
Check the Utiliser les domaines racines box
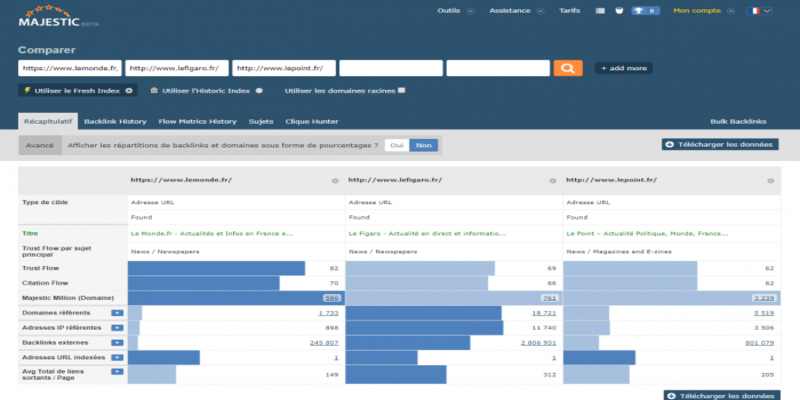pyautogui.click(x=401, y=91)
